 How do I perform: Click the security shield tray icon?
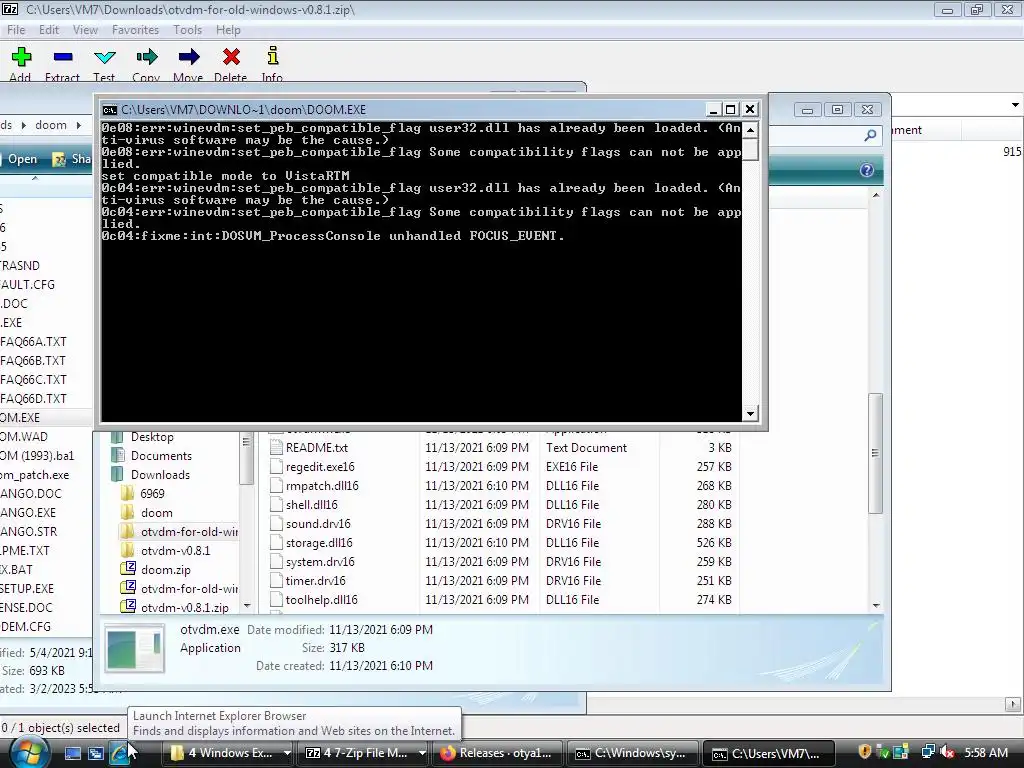tap(865, 752)
